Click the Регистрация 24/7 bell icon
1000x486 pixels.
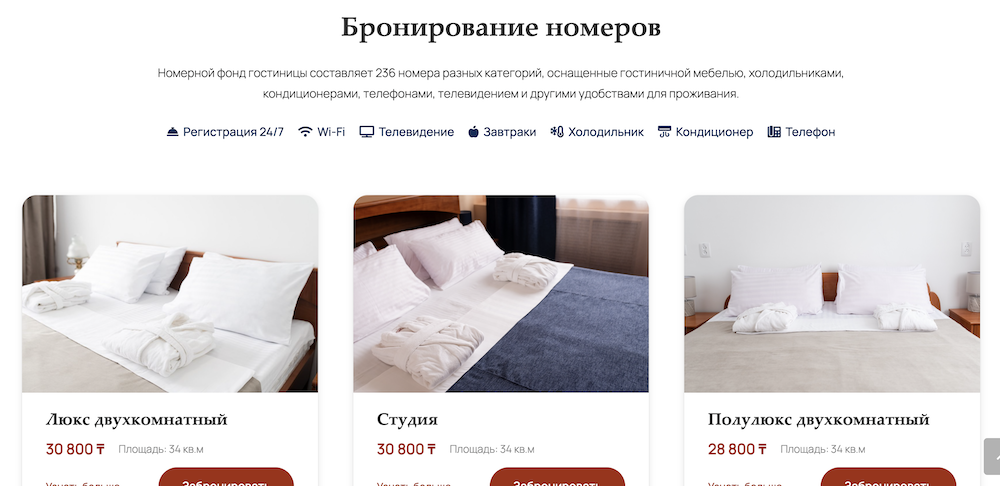click(x=172, y=132)
